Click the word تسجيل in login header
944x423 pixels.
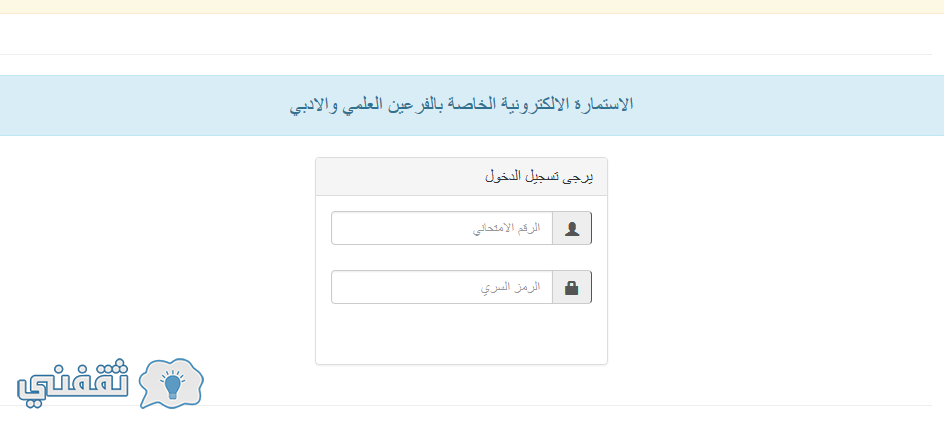click(543, 177)
